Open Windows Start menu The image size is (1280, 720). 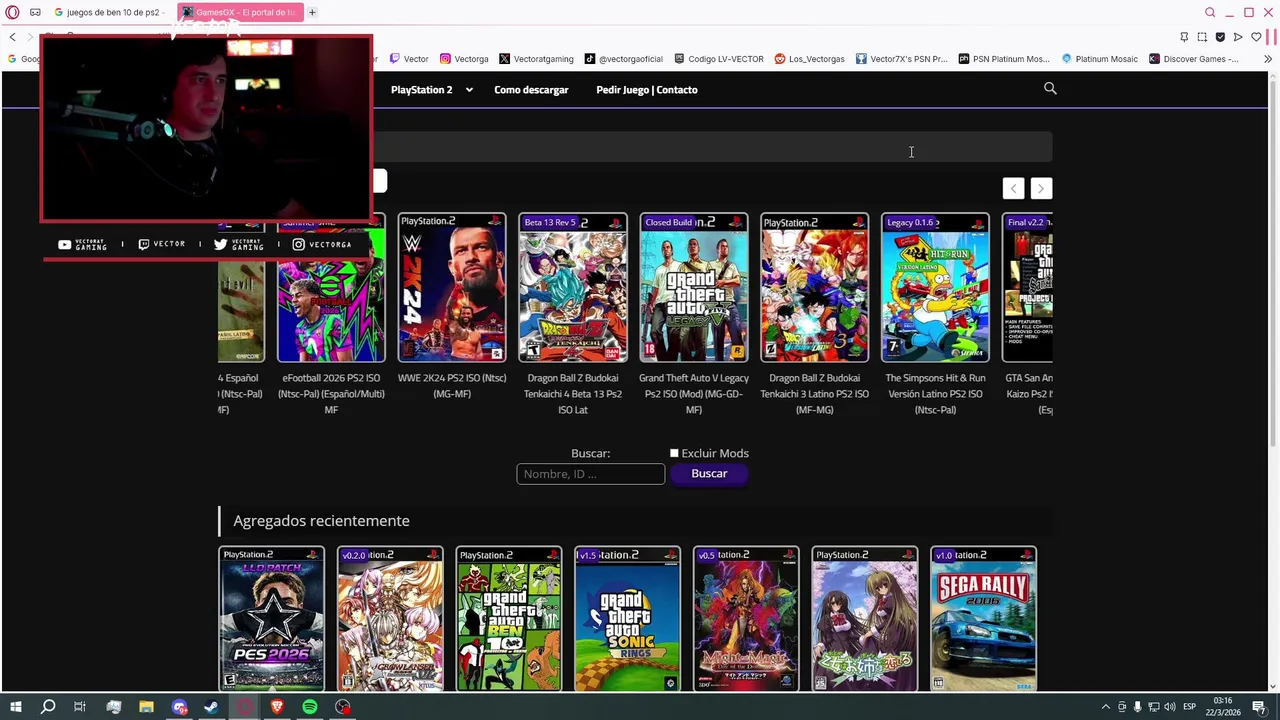click(x=15, y=707)
